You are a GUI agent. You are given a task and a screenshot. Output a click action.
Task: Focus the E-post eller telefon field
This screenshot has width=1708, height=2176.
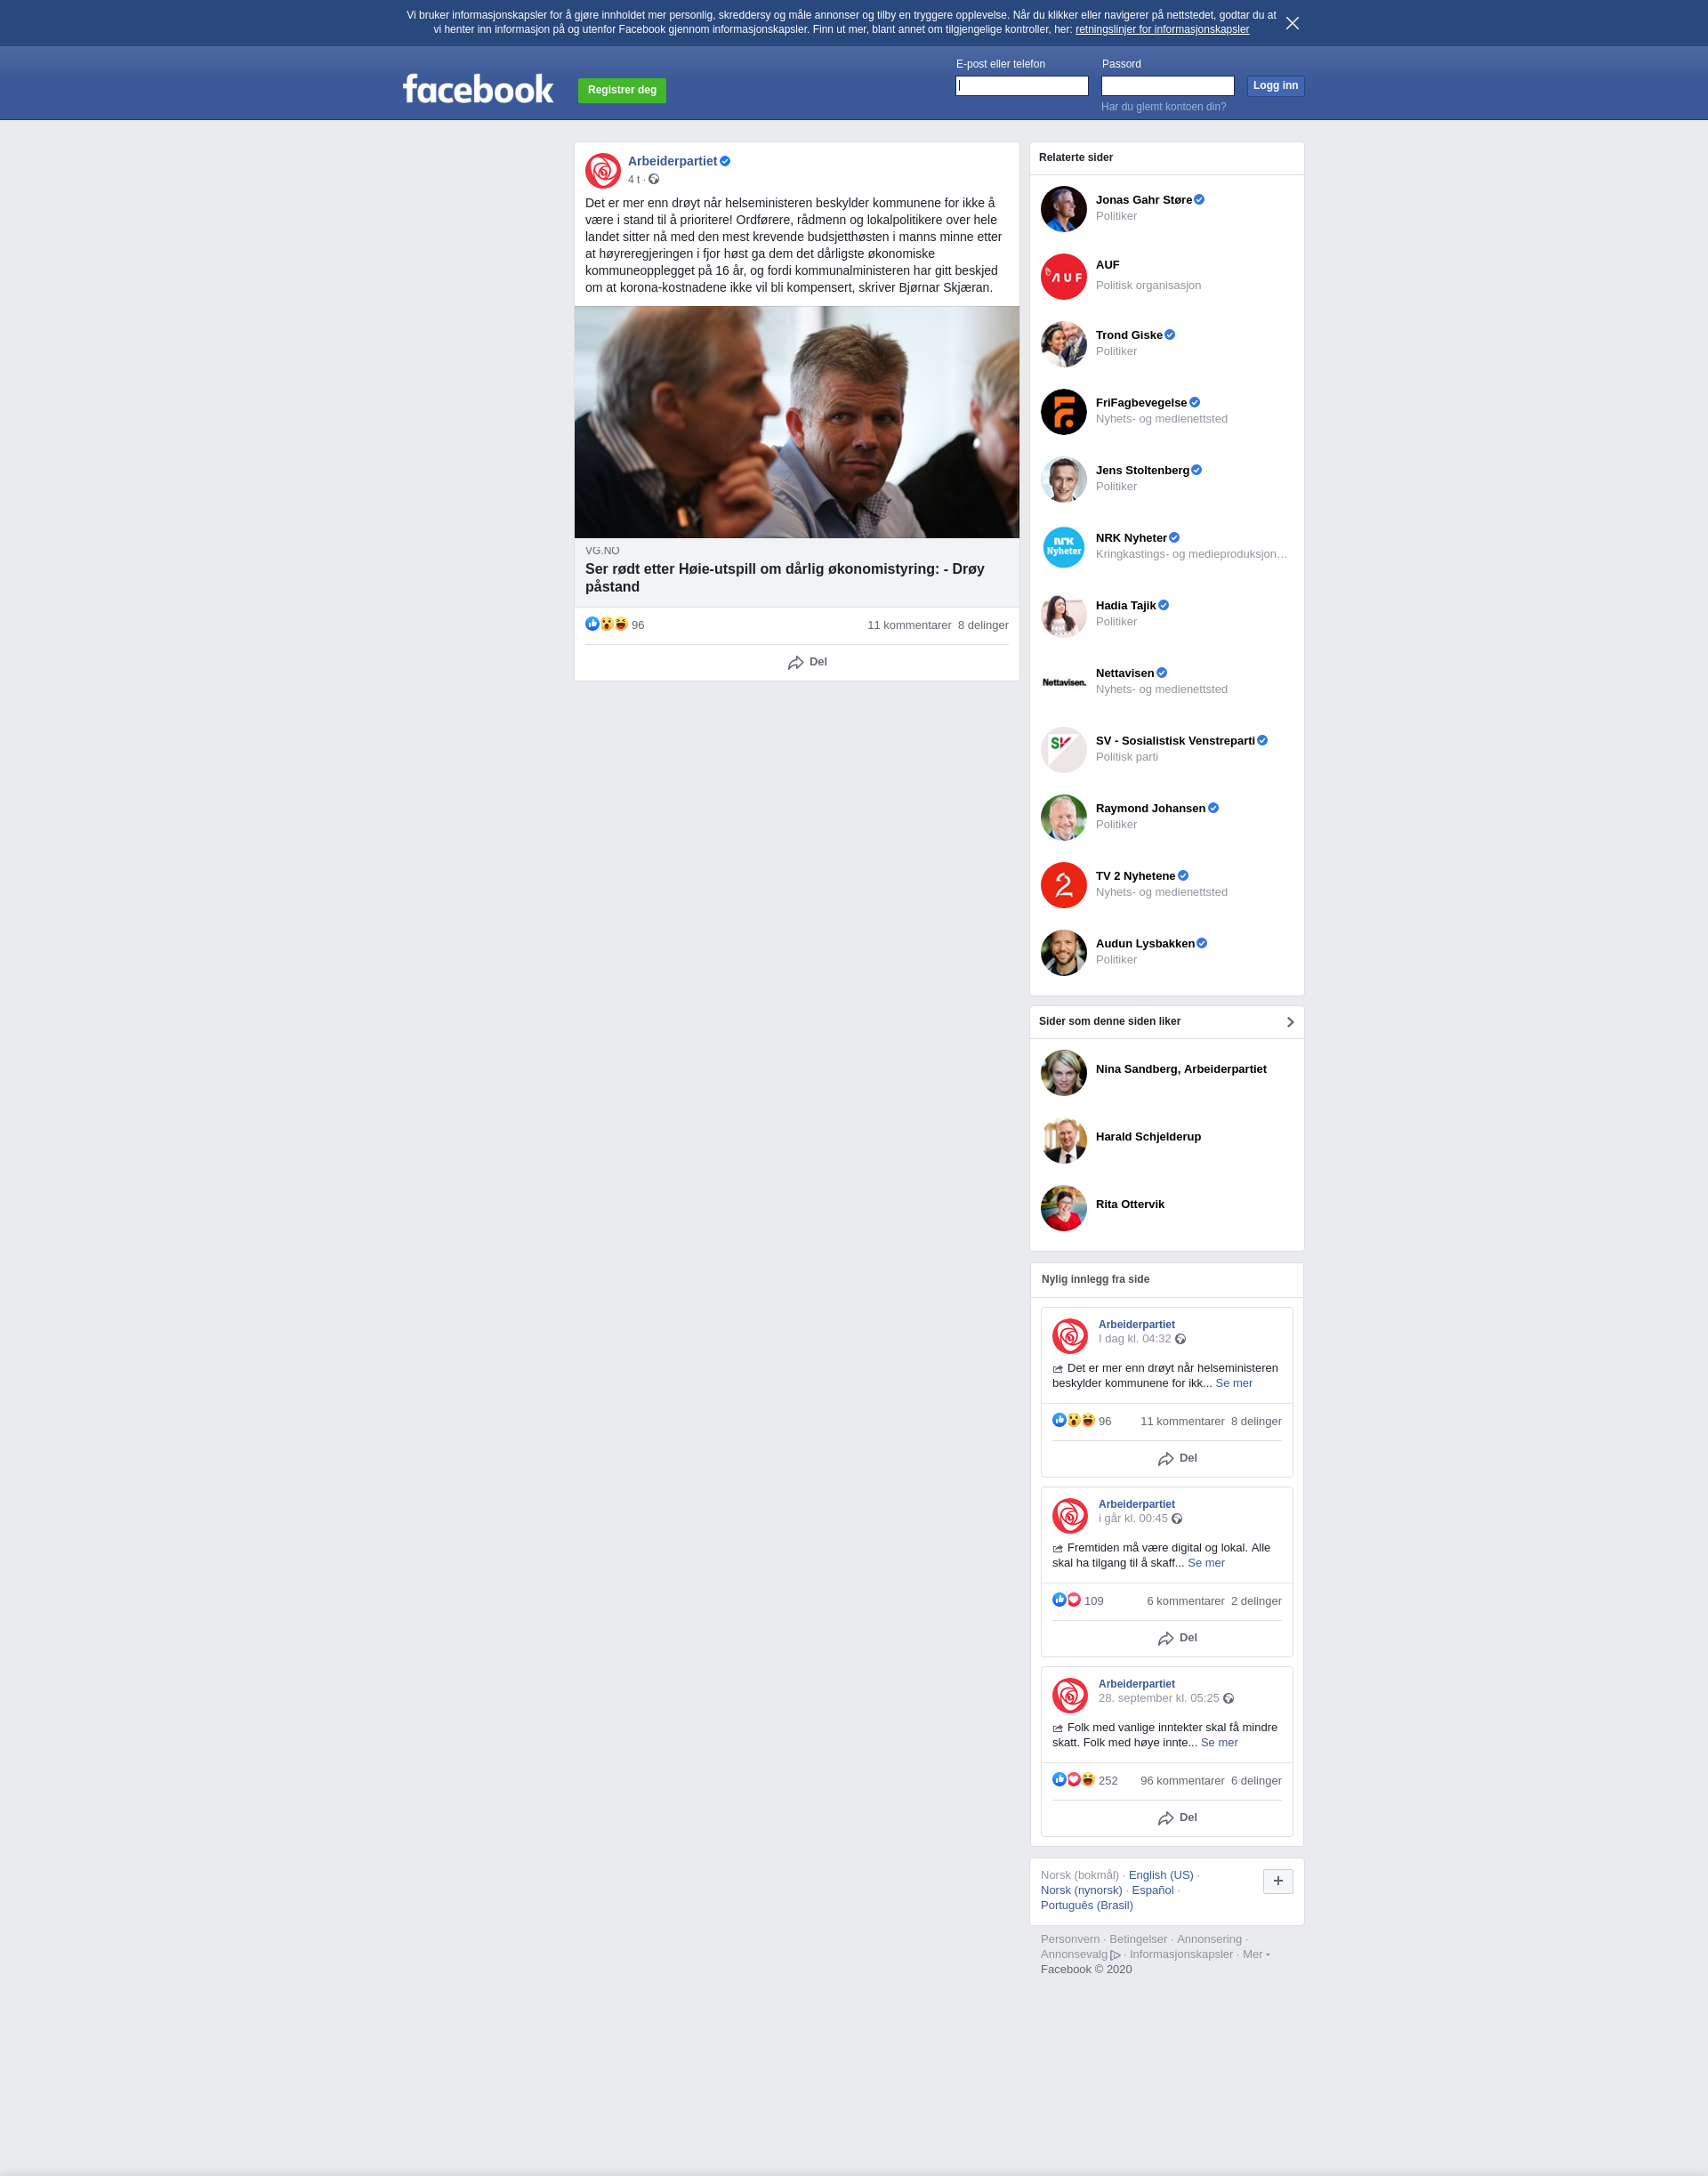[1022, 86]
